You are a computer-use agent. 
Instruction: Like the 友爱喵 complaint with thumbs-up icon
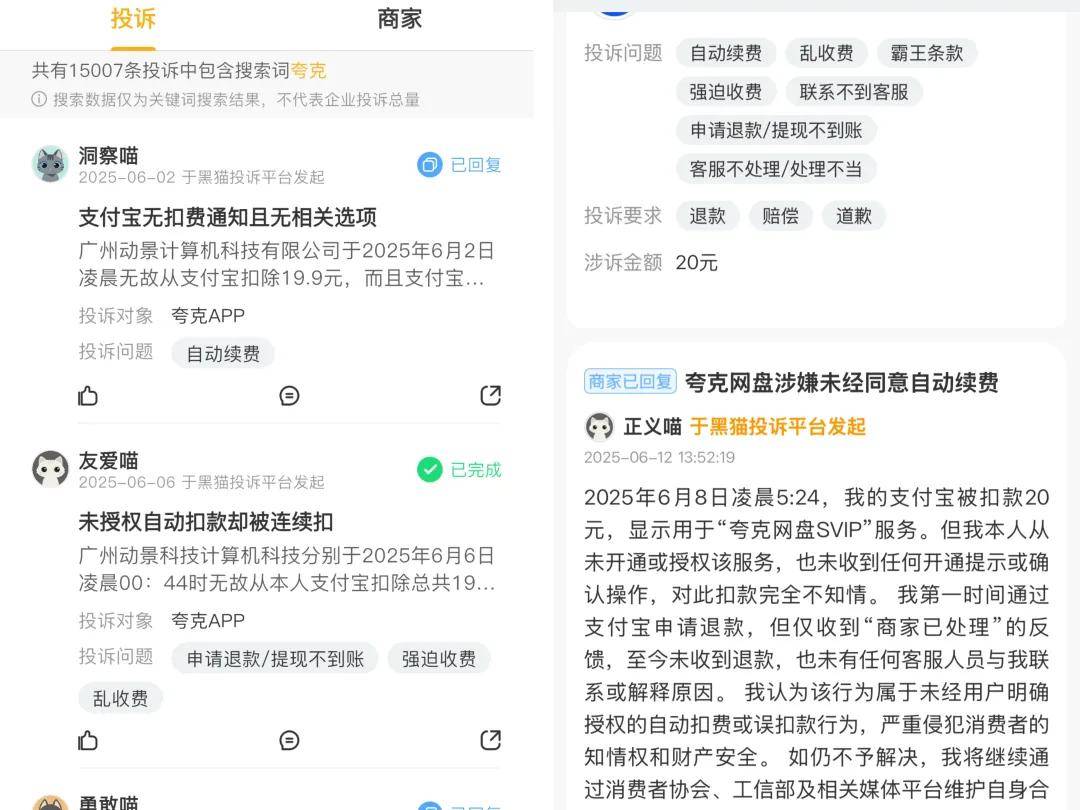tap(88, 740)
